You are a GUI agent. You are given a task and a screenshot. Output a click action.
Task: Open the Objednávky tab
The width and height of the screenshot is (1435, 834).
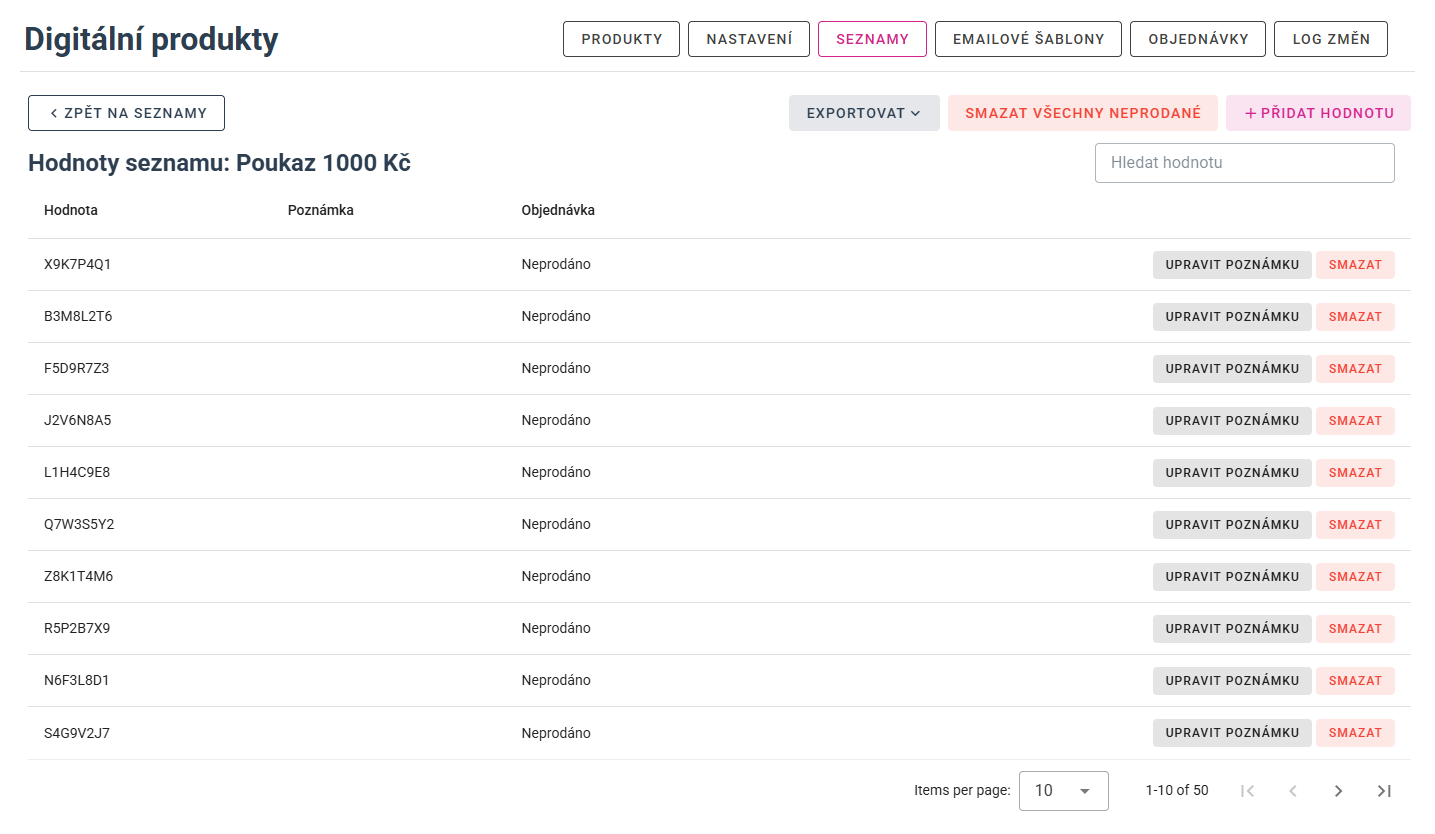coord(1197,39)
